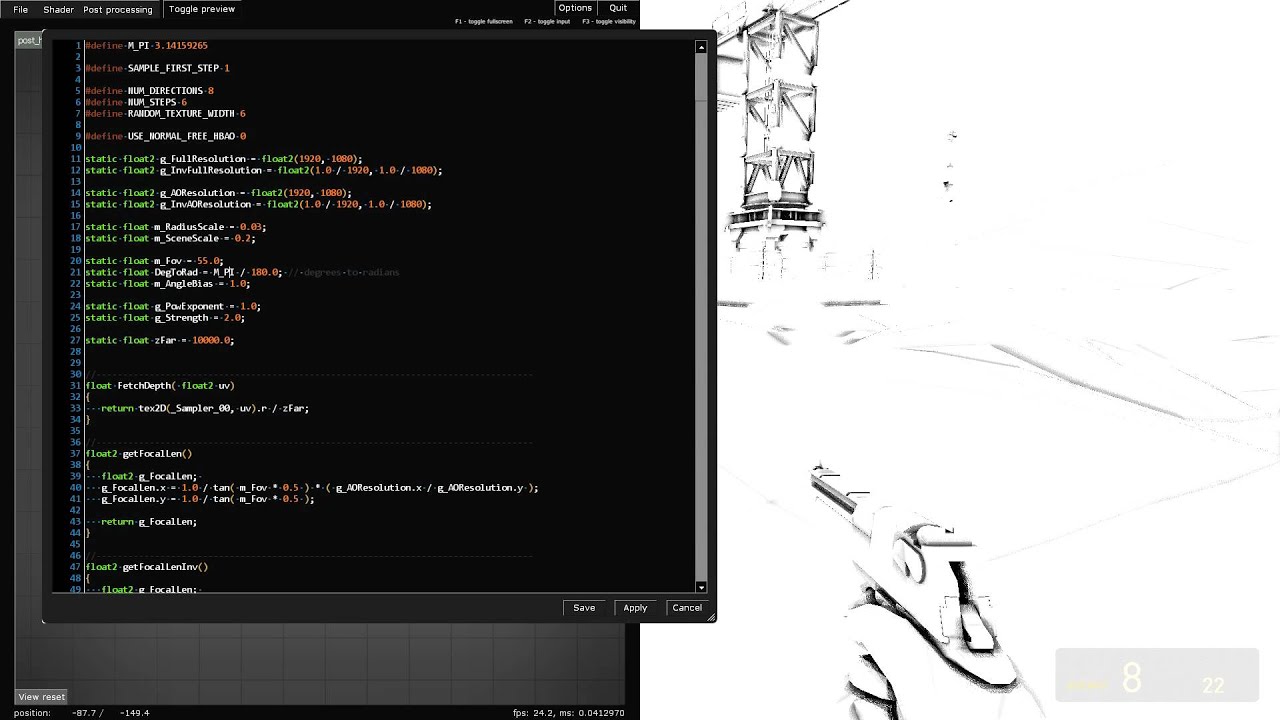Click RANDOM_TEXTURE_WIDTH on line 7

pyautogui.click(x=181, y=114)
